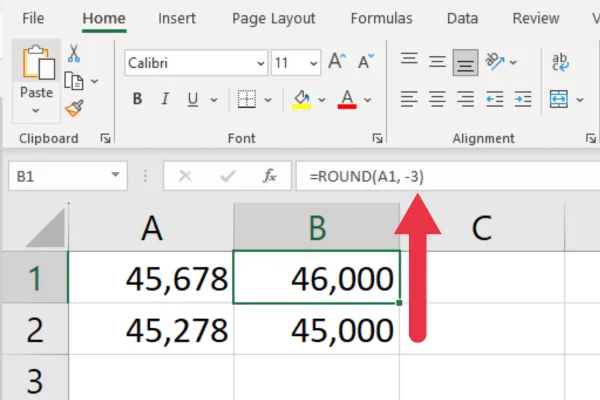The height and width of the screenshot is (400, 600).
Task: Expand the Paste options arrow
Action: [x=36, y=111]
